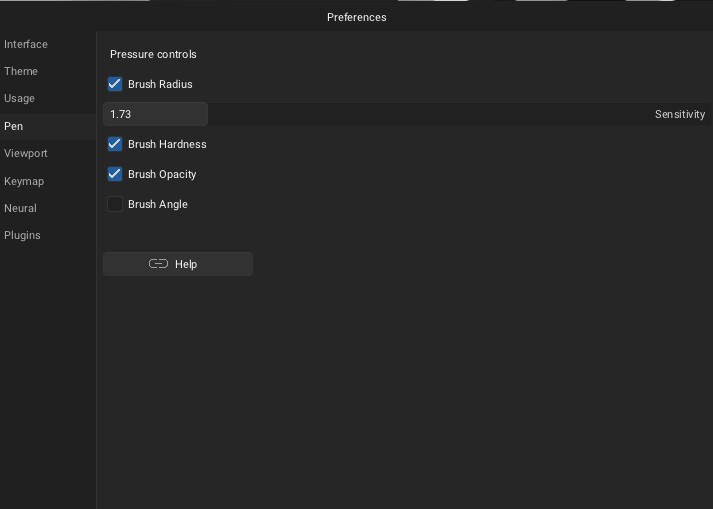
Task: Click the Sensitivity label on the slider
Action: pyautogui.click(x=679, y=114)
